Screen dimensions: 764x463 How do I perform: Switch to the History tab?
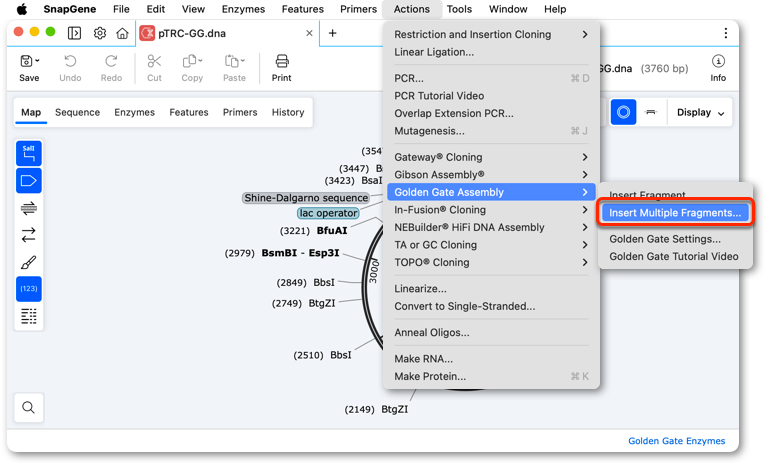(x=288, y=112)
